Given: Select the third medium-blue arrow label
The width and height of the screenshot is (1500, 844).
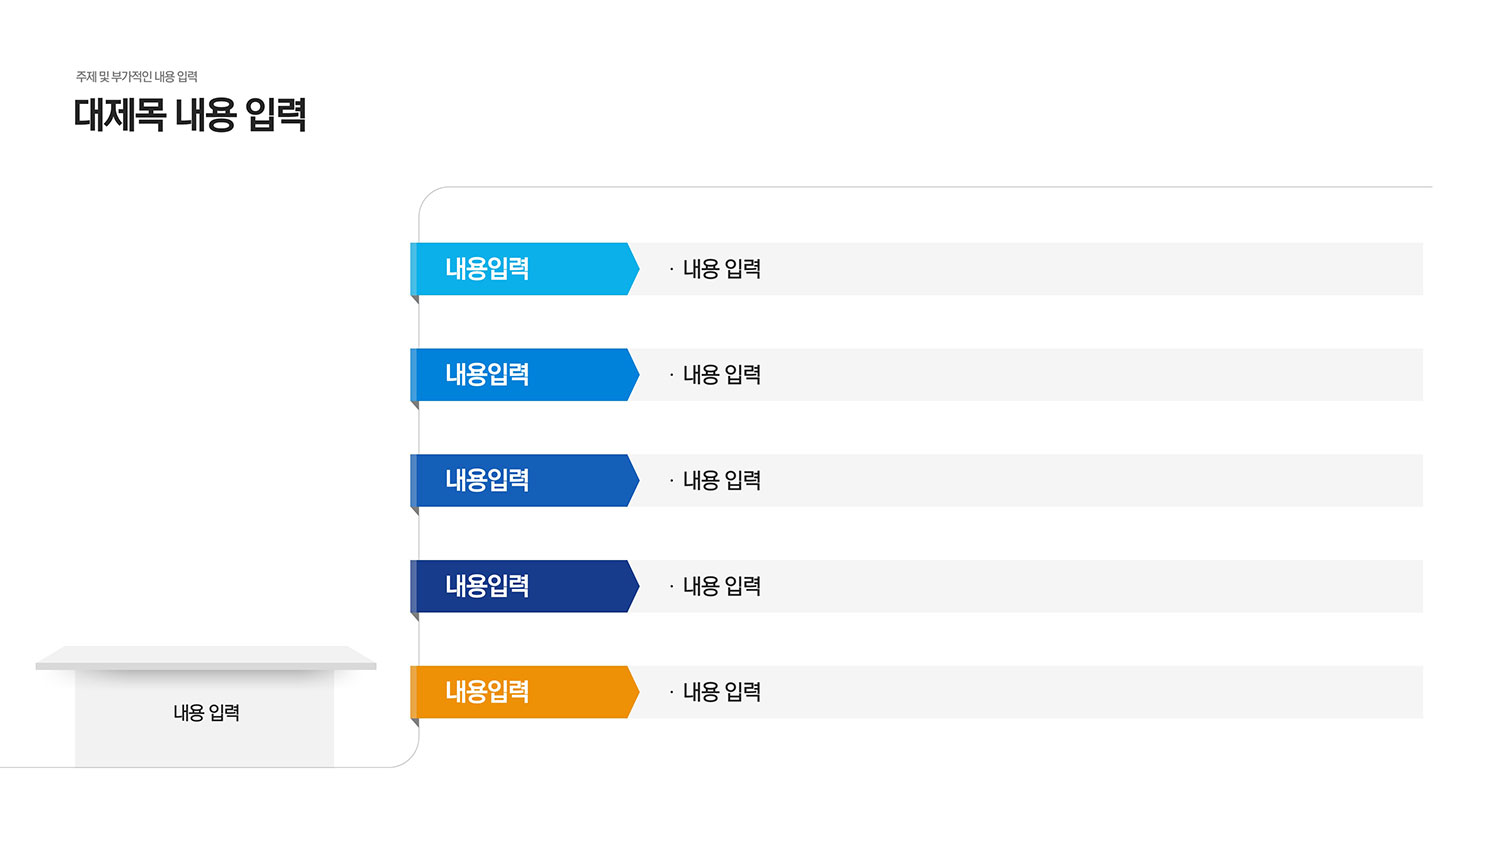Looking at the screenshot, I should point(524,481).
